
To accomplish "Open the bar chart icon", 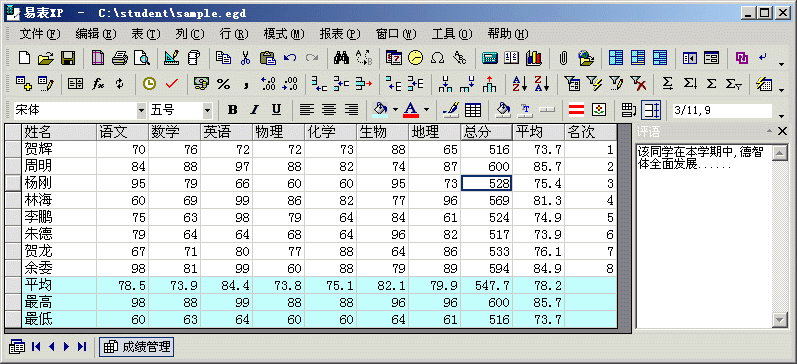I will (534, 58).
